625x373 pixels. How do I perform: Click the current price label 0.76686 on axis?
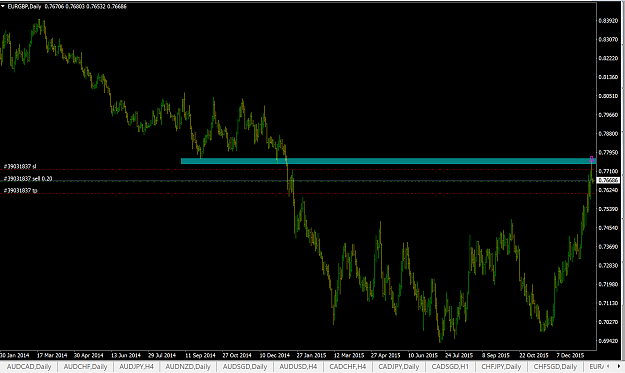(609, 181)
